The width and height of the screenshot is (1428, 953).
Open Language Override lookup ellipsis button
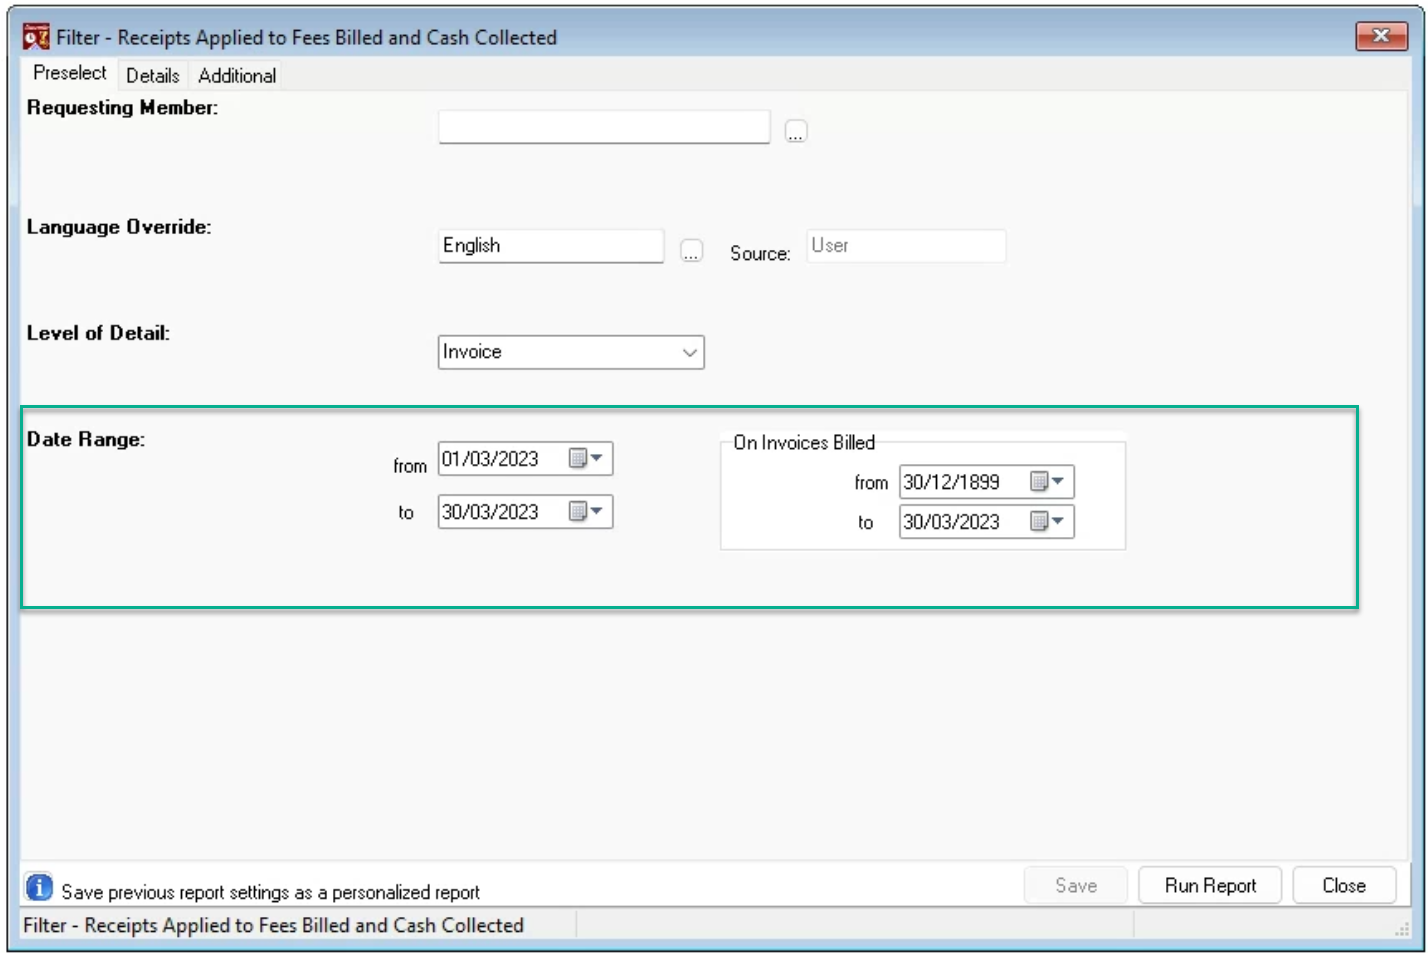pyautogui.click(x=691, y=250)
